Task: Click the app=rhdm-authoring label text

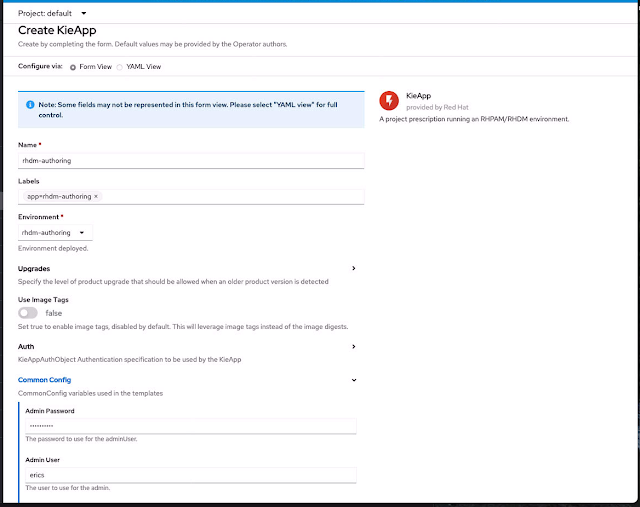Action: click(59, 196)
